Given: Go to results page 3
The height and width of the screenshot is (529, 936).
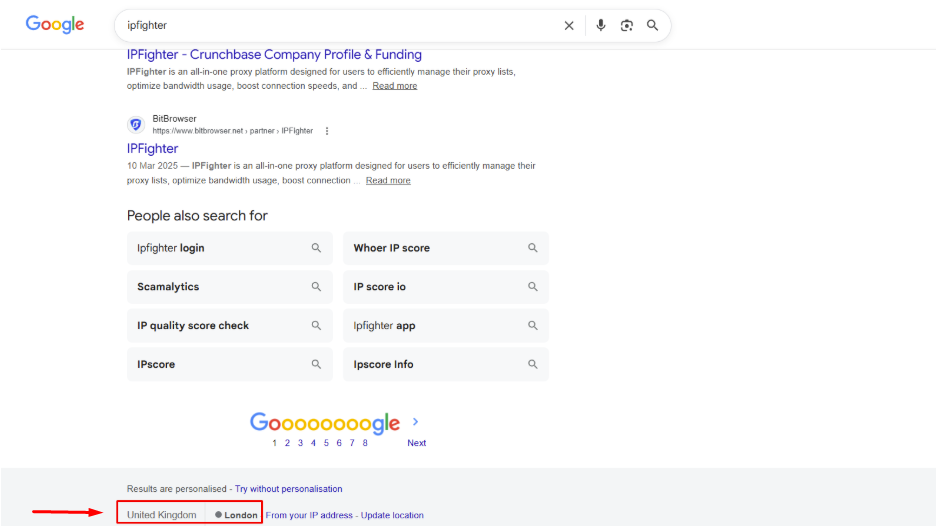Looking at the screenshot, I should (300, 443).
